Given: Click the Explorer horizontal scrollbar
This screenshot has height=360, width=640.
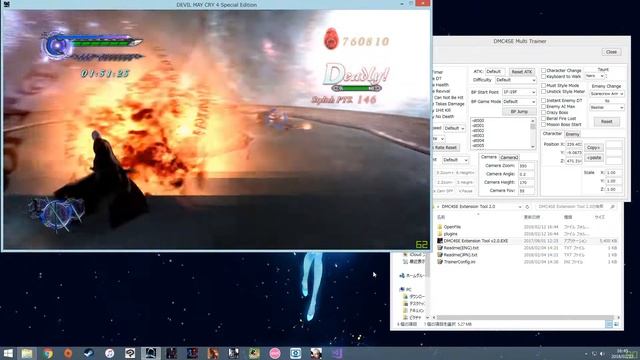Looking at the screenshot, I should (x=526, y=317).
